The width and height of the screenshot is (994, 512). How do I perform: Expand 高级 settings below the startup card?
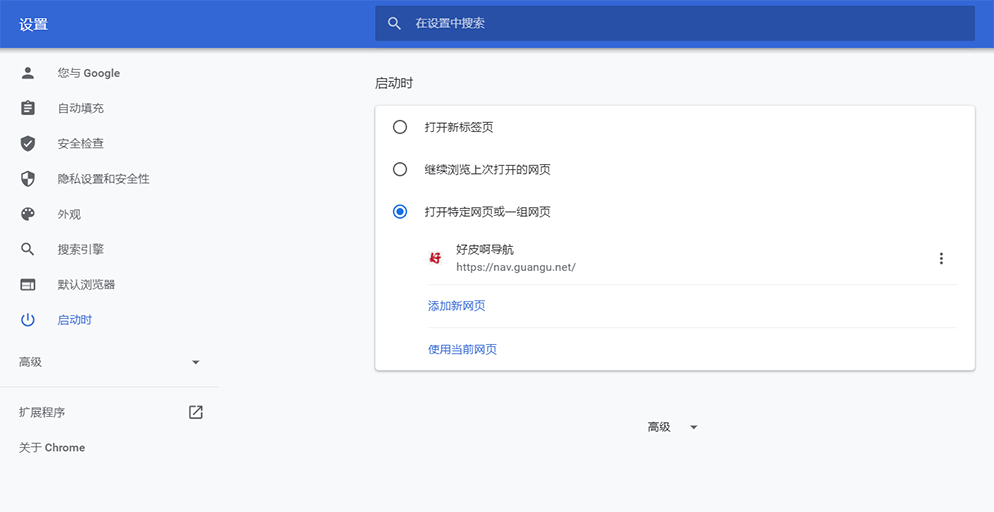[x=673, y=427]
